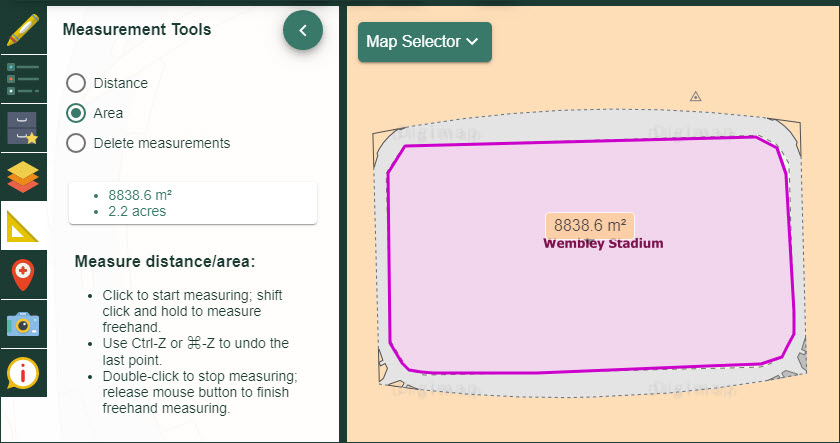Click the 8838.6 m² result in panel
The height and width of the screenshot is (443, 840).
[133, 195]
